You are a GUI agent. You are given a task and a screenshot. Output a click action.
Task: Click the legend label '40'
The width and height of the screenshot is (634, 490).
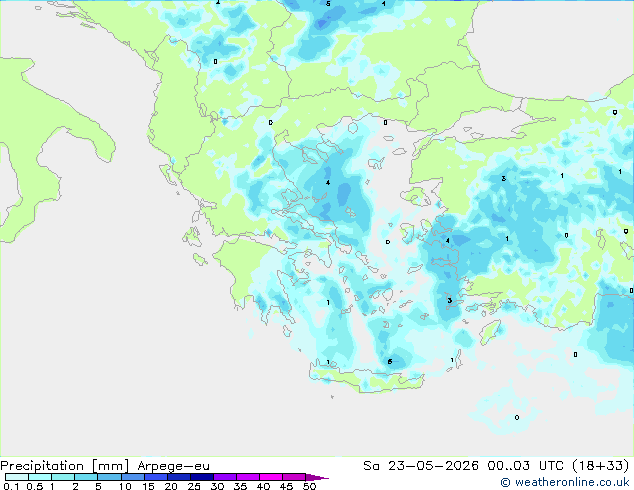point(263,486)
